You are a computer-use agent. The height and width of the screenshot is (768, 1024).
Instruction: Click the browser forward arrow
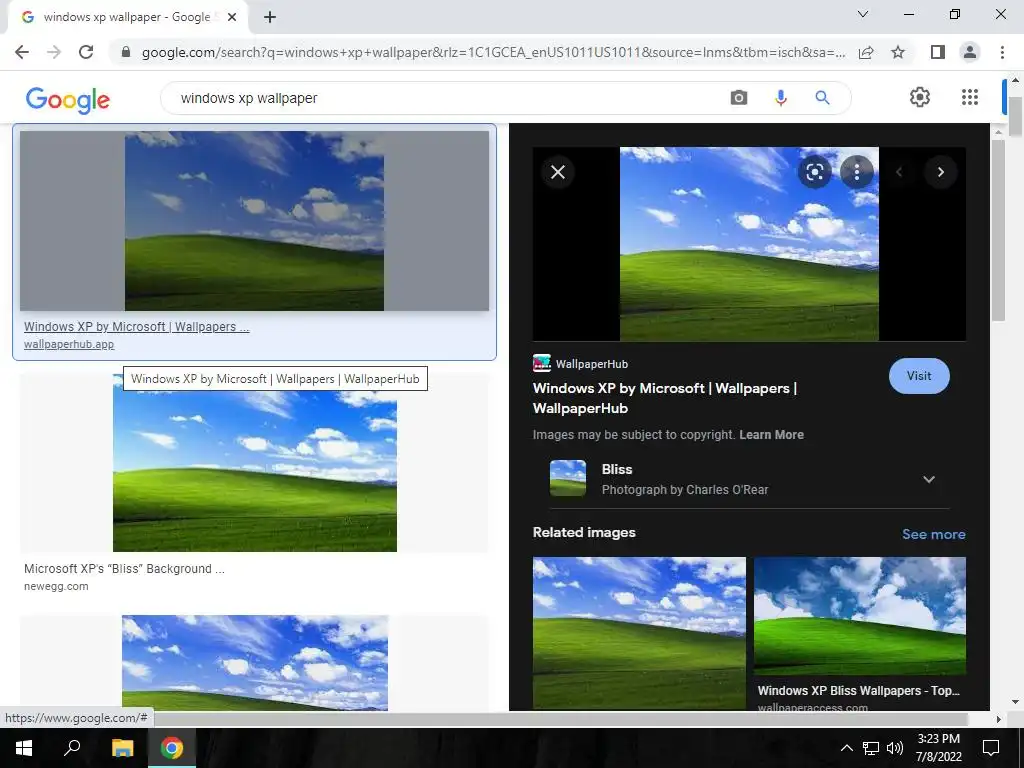[x=54, y=52]
